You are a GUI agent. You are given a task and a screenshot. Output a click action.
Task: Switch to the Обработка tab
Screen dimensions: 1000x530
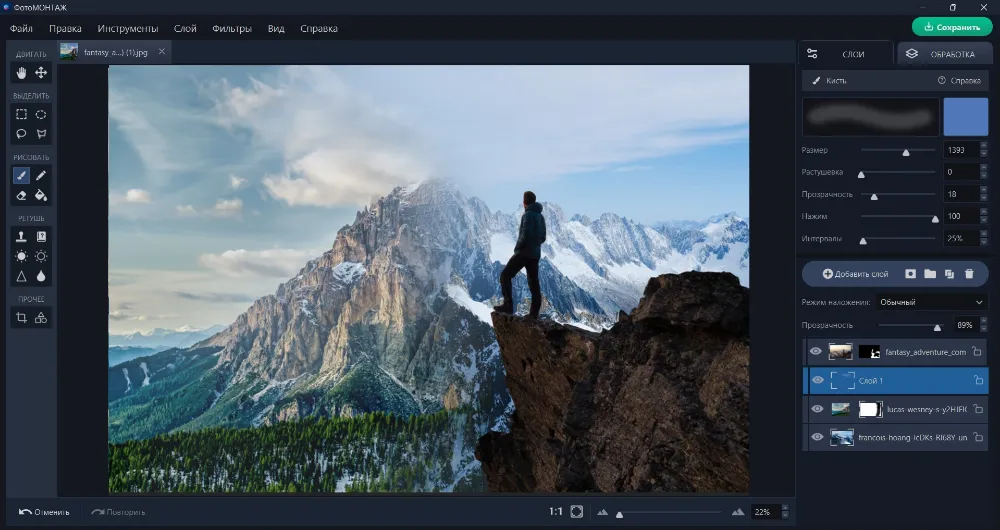944,54
